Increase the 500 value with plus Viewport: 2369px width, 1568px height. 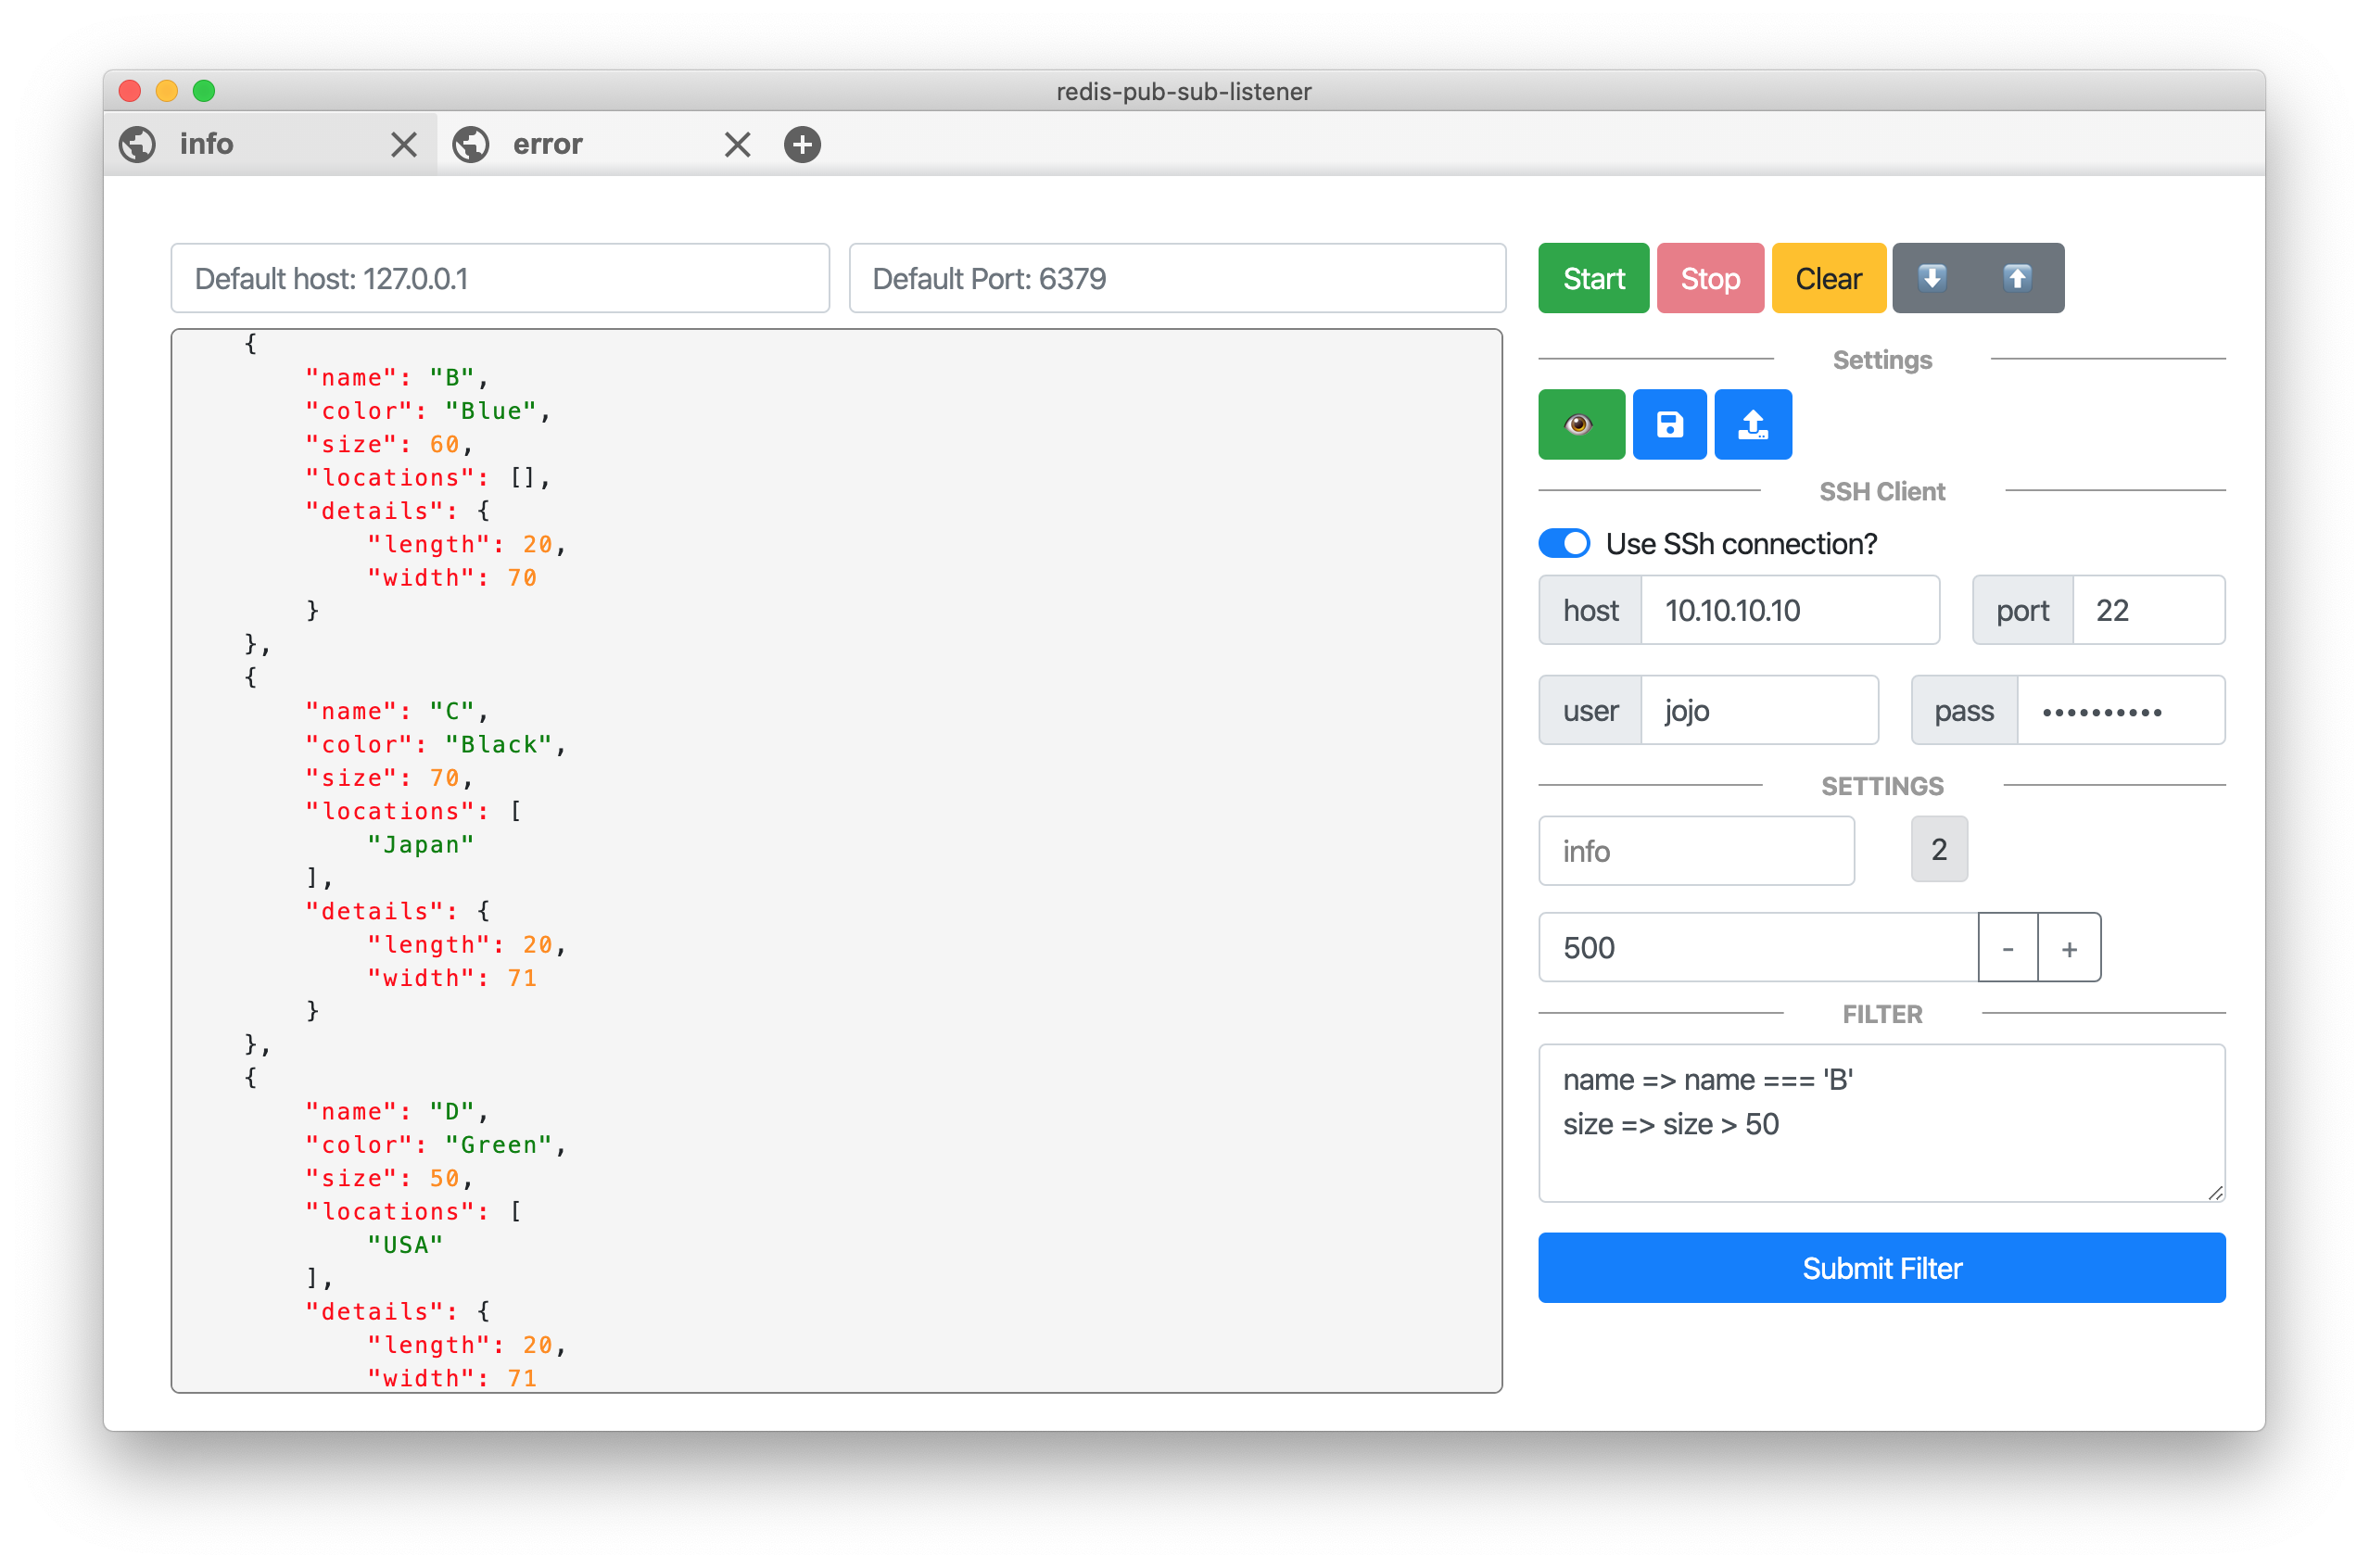(x=2069, y=947)
